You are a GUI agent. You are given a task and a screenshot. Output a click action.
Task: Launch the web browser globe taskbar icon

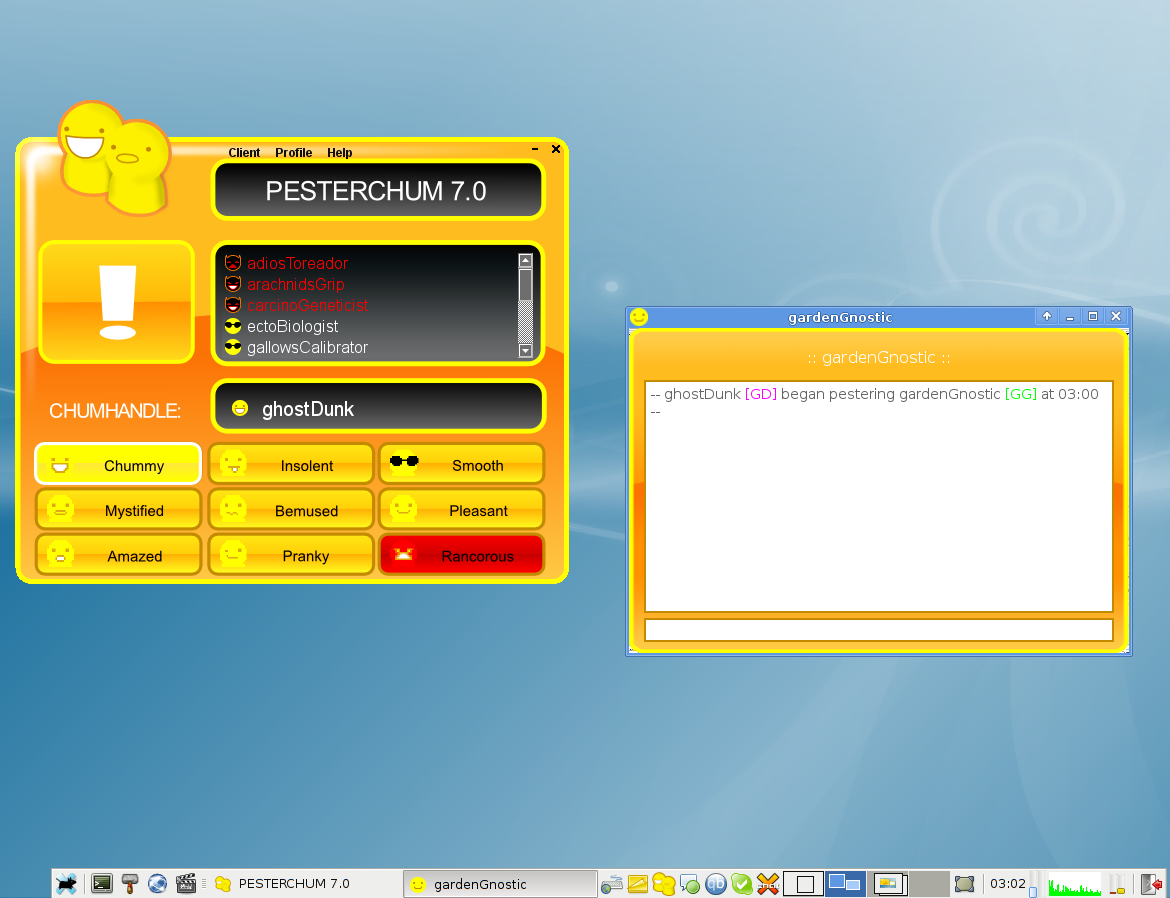coord(157,883)
